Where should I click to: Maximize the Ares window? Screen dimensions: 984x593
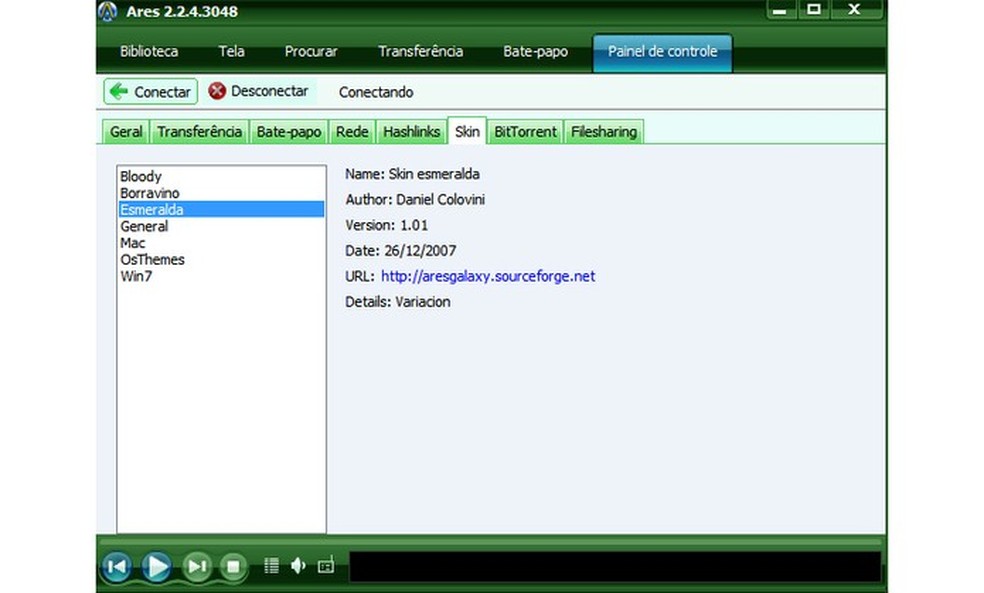tap(814, 9)
